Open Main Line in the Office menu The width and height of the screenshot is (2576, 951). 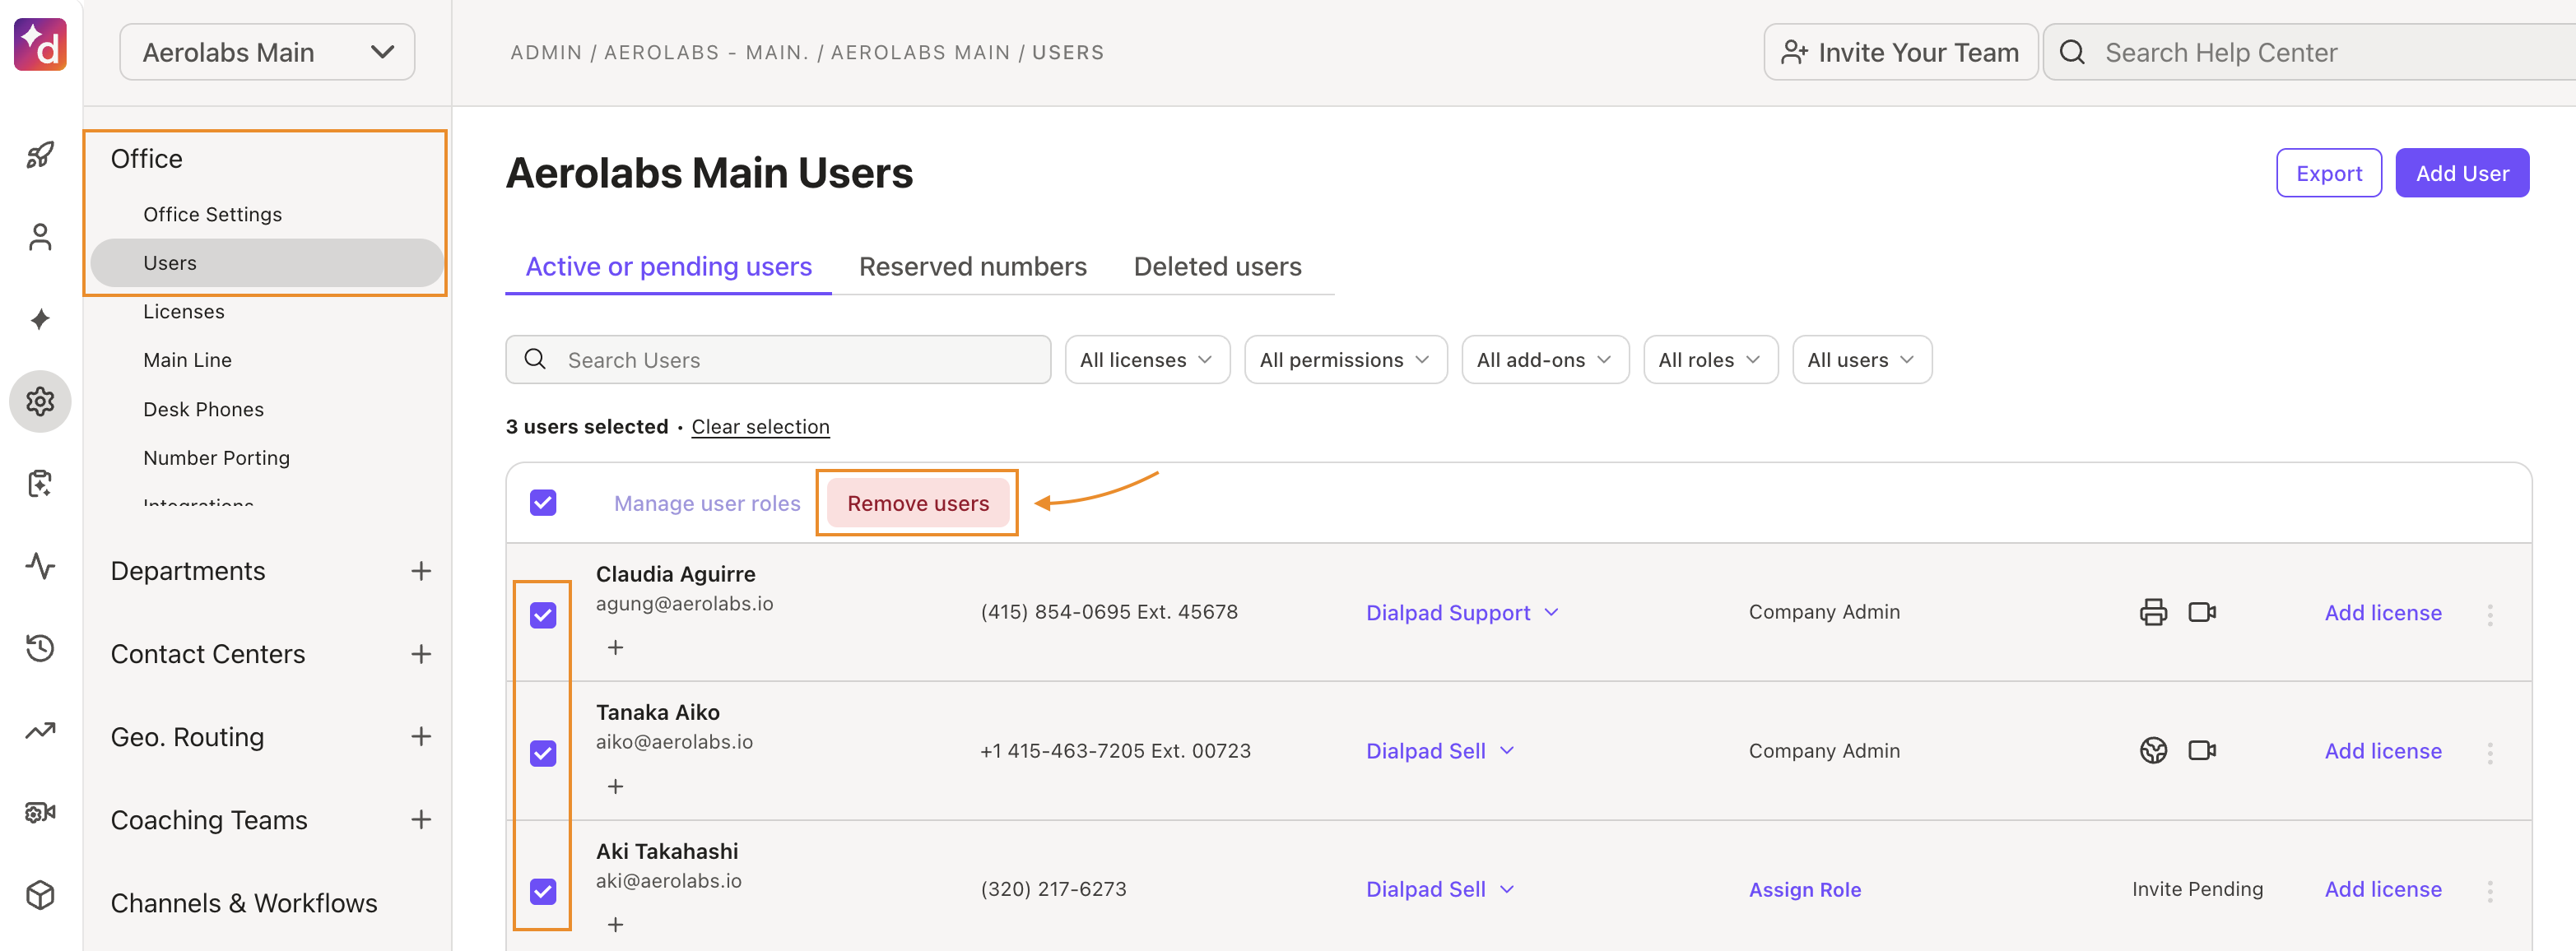click(x=187, y=360)
